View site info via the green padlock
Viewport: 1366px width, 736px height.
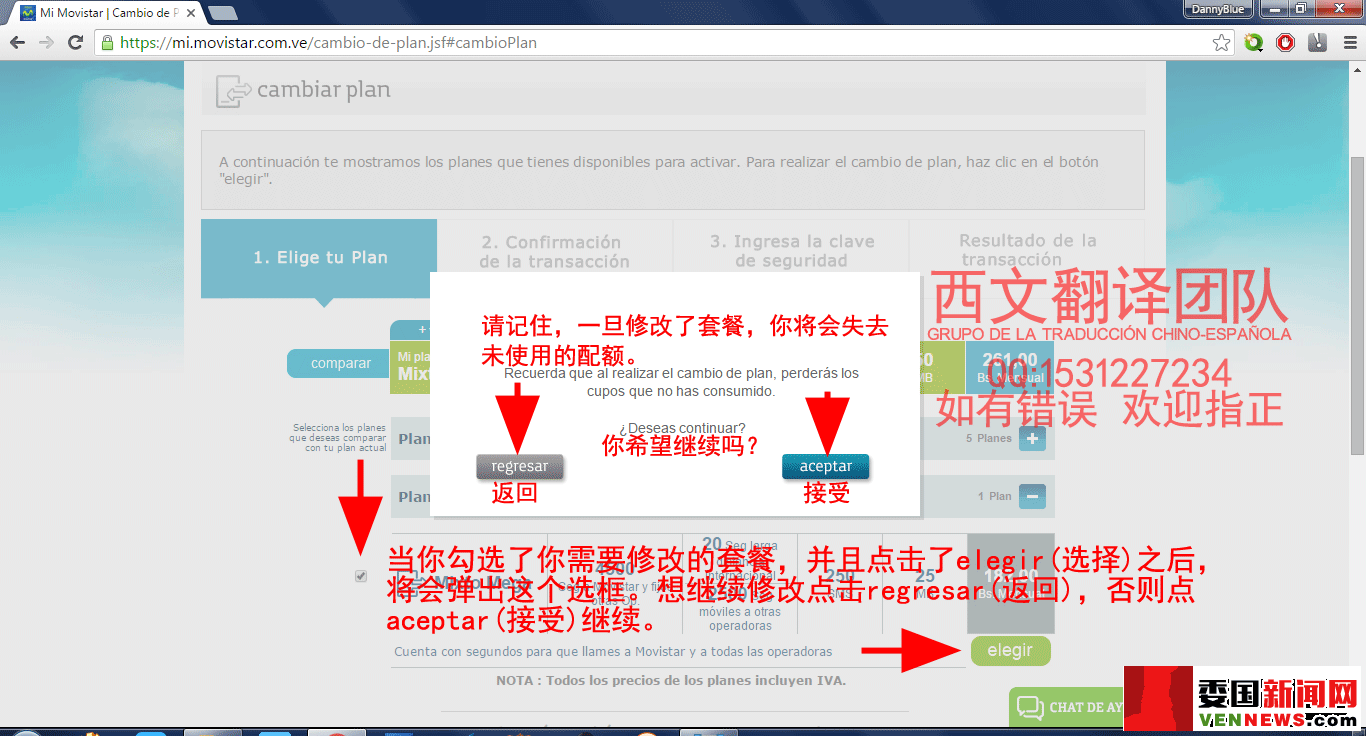pos(107,43)
